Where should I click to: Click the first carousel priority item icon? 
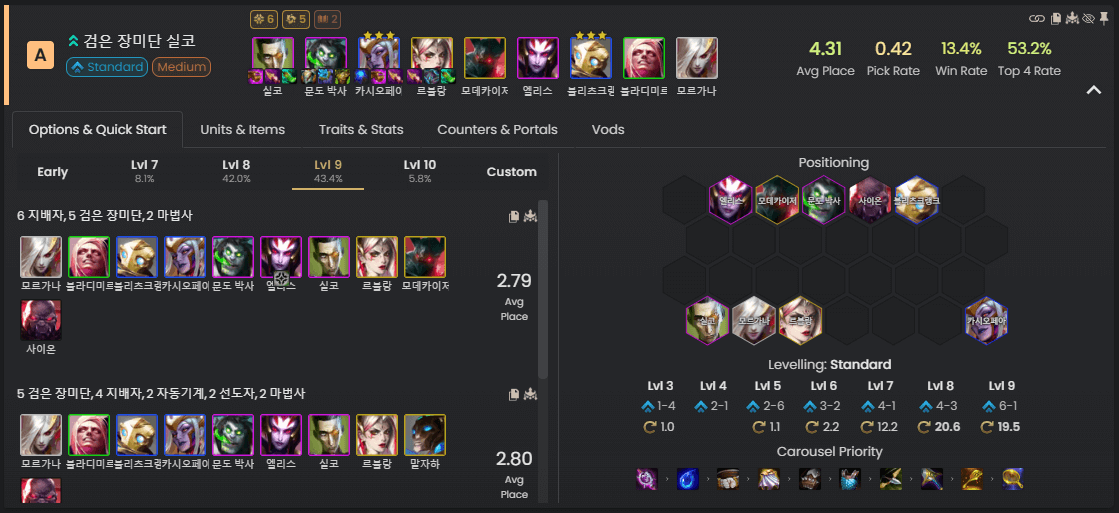click(647, 479)
